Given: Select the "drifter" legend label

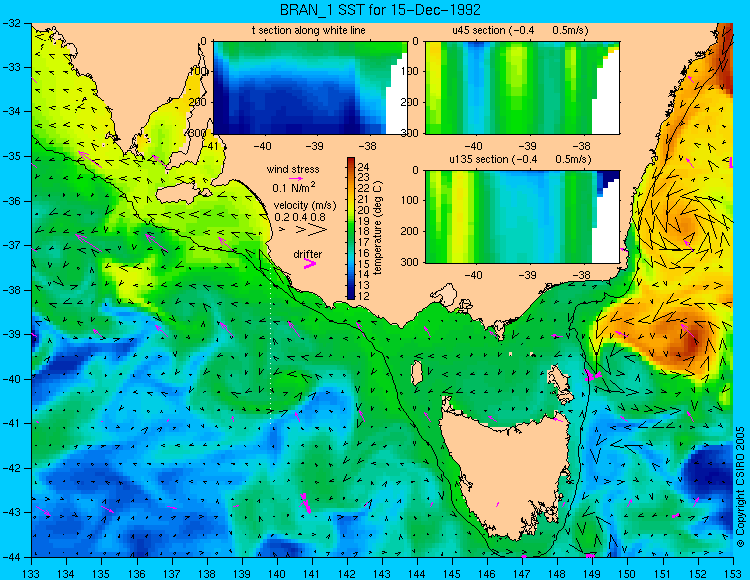Looking at the screenshot, I should coord(308,254).
